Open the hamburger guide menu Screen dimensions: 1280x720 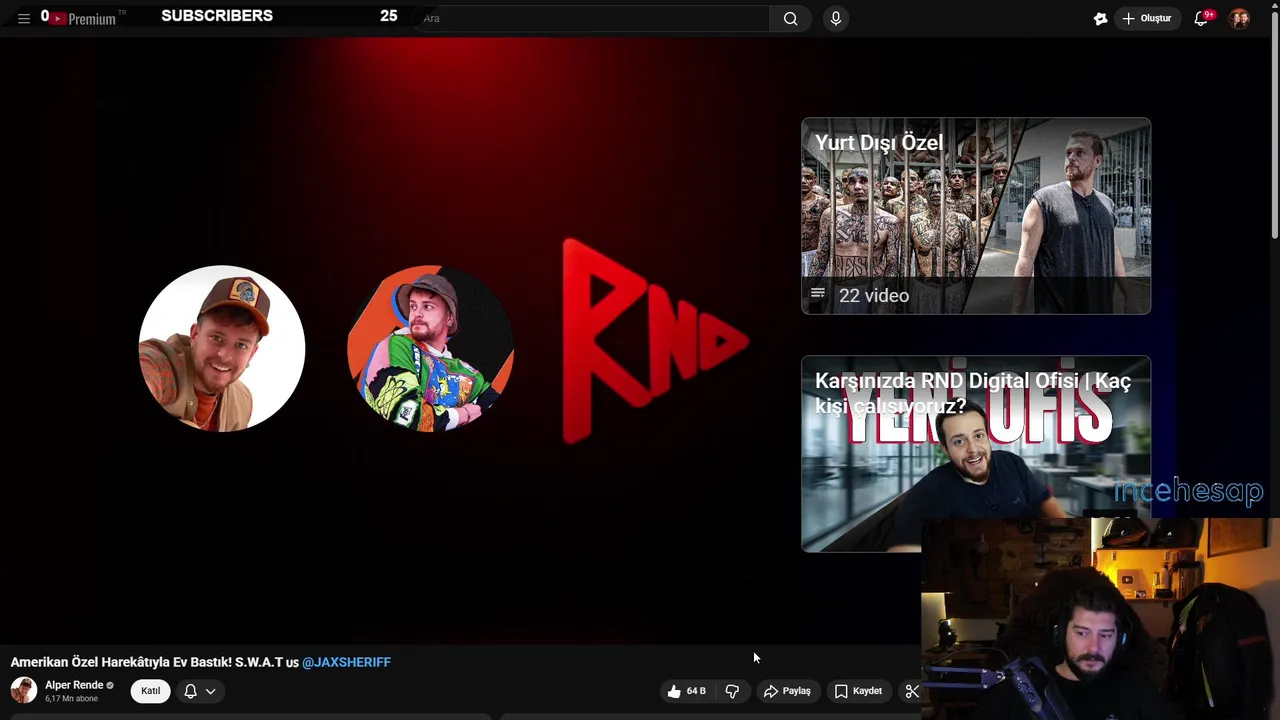coord(24,18)
